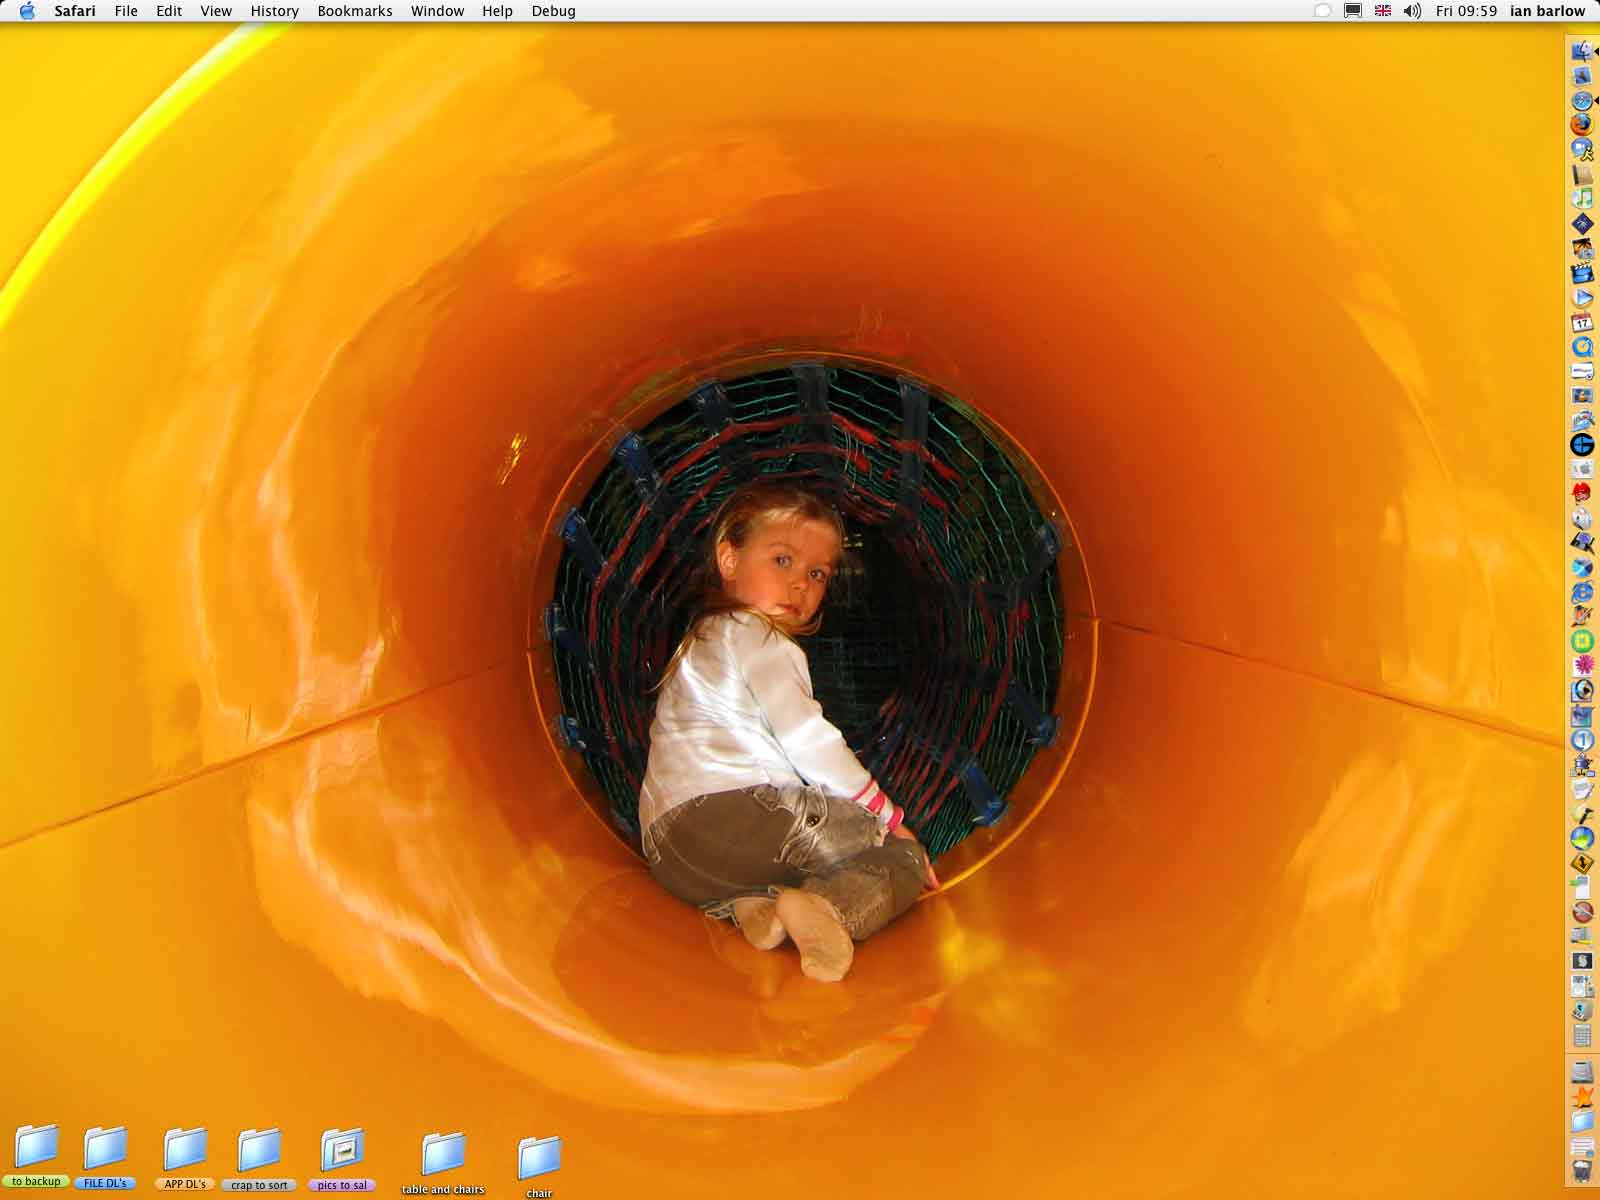
Task: Open System Preferences from the Dock
Action: (1582, 470)
